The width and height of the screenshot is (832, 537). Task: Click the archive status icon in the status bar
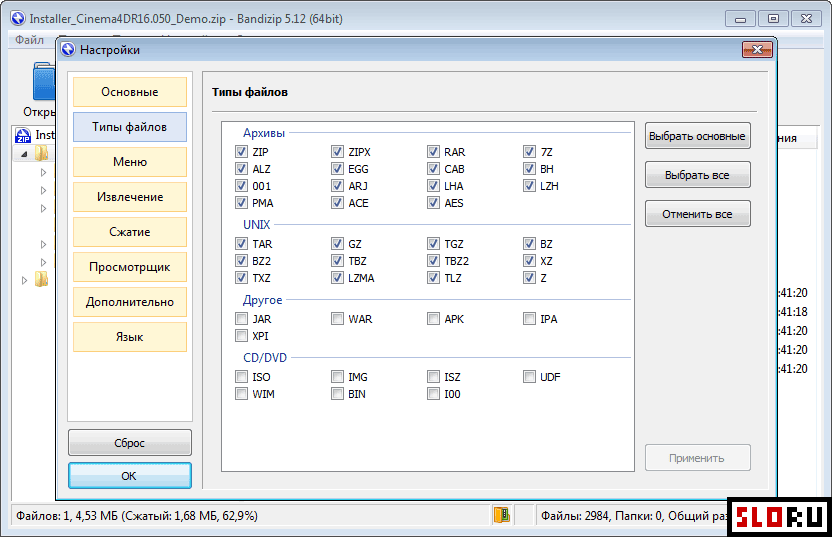point(501,515)
